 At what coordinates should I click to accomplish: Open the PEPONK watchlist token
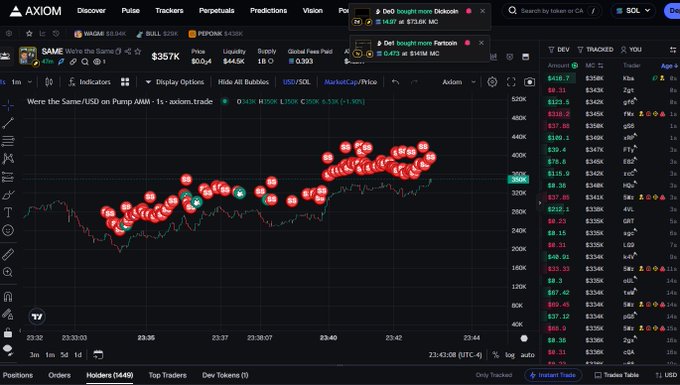click(216, 33)
